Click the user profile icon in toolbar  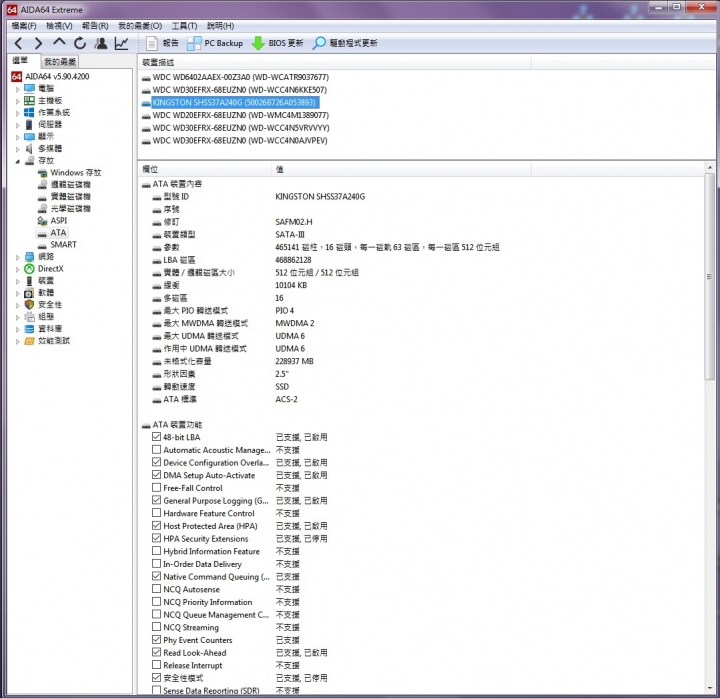101,43
